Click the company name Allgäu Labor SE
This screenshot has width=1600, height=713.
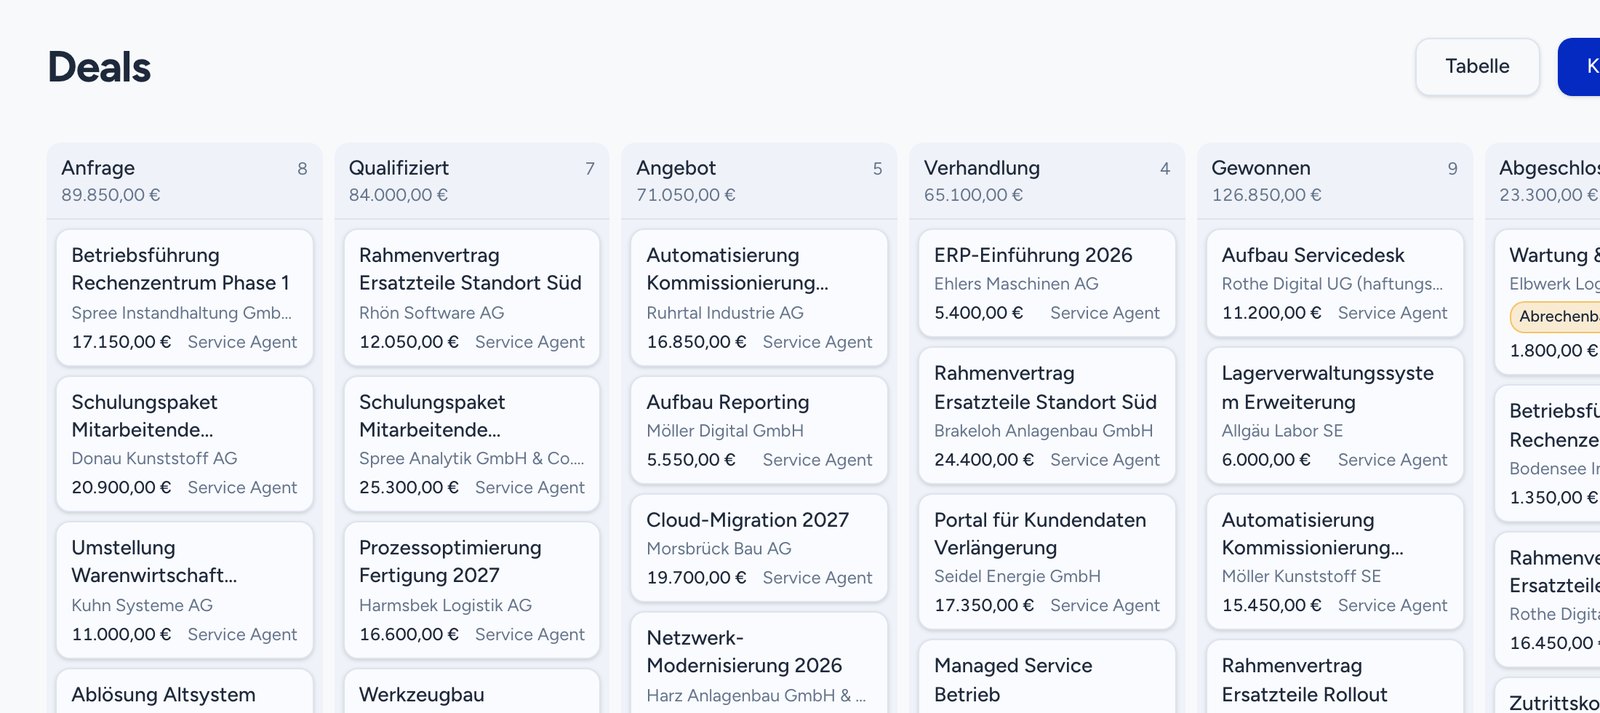tap(1282, 431)
